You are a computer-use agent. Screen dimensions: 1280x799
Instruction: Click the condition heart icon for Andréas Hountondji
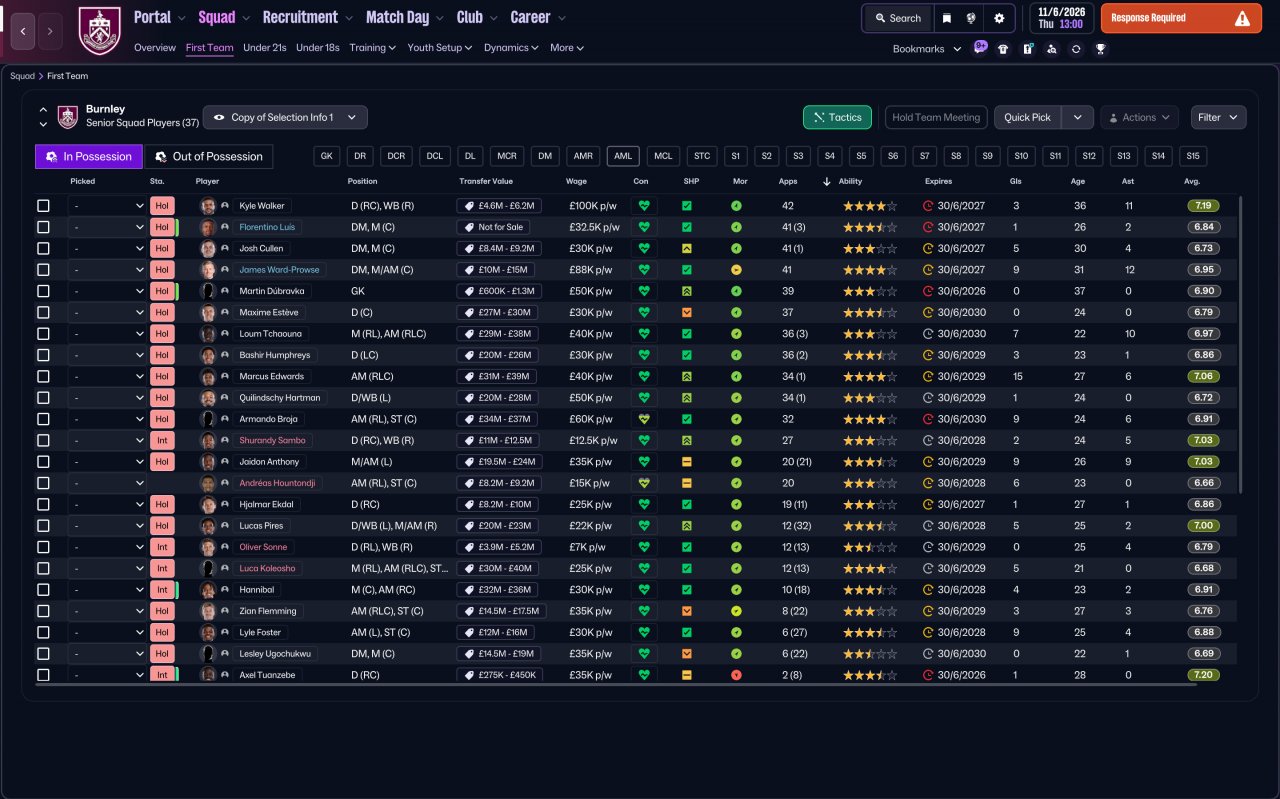[x=644, y=483]
